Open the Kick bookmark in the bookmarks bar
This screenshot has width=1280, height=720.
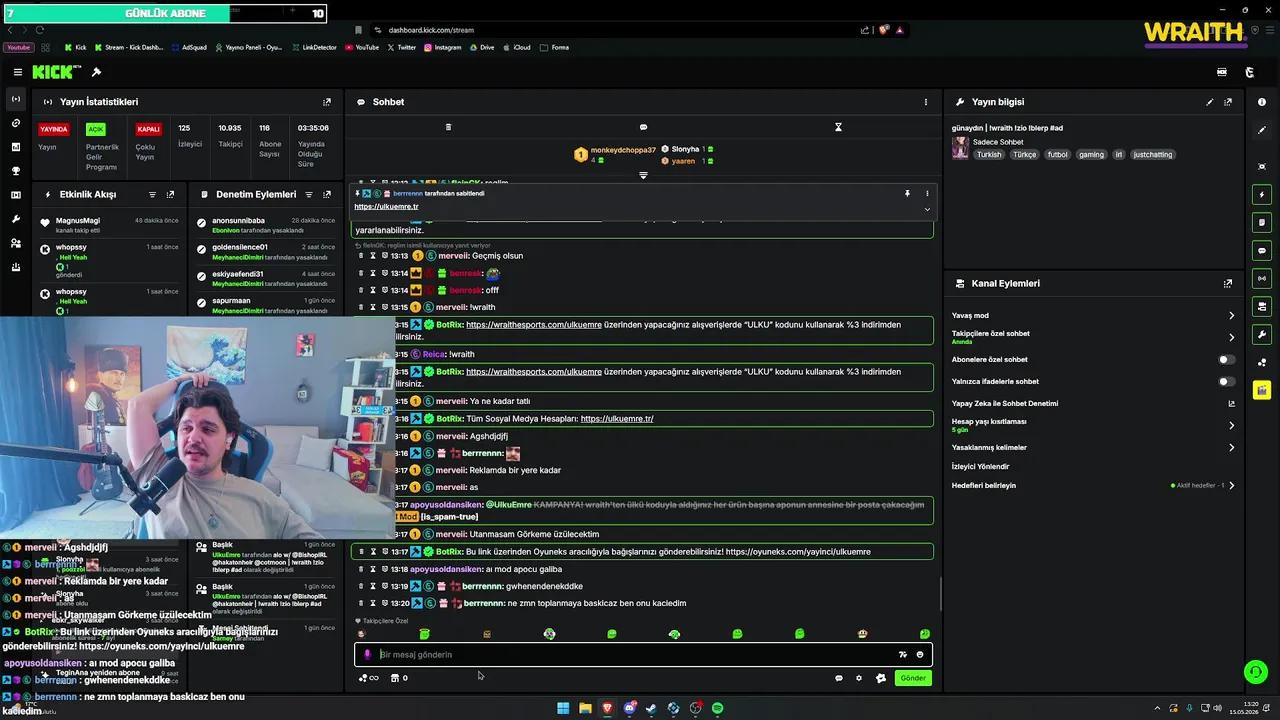[75, 47]
